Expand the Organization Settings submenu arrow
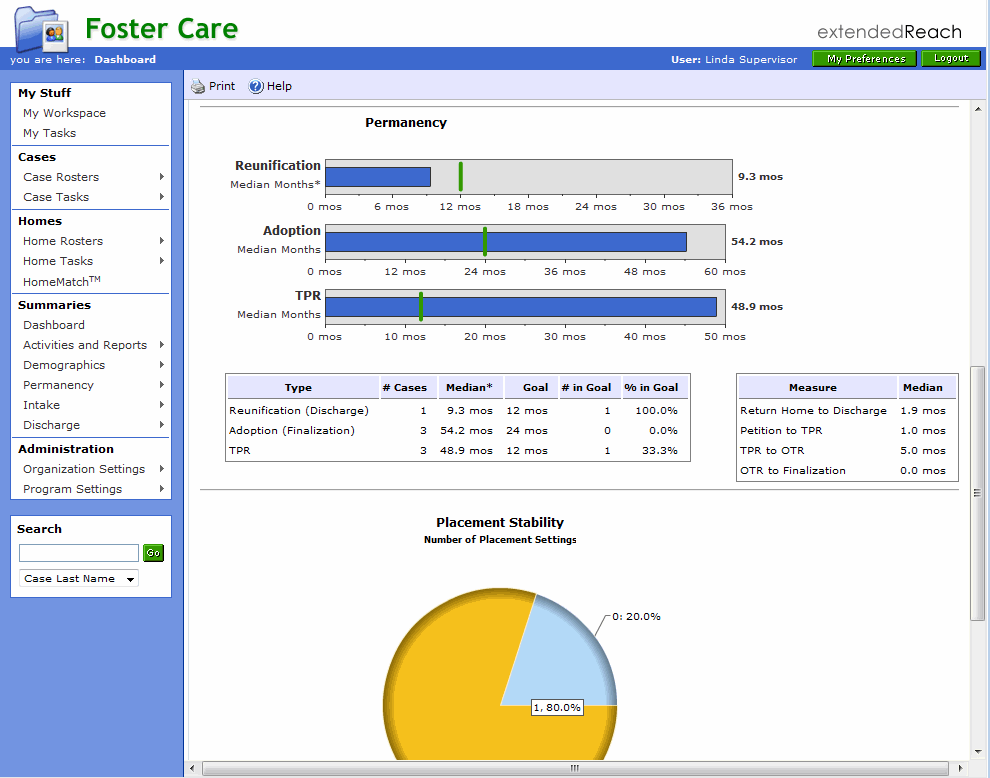 162,469
